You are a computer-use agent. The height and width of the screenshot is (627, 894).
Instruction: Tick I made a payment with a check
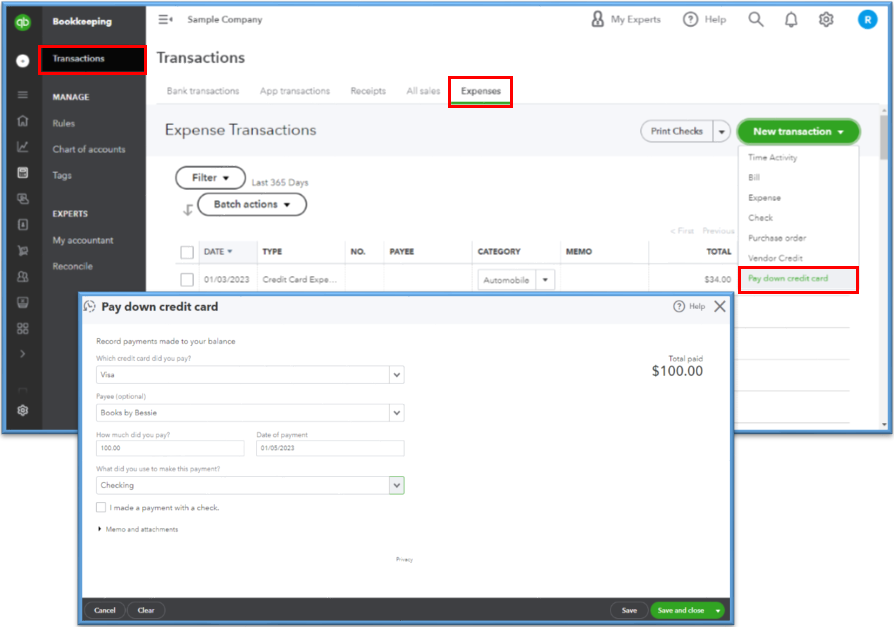101,507
